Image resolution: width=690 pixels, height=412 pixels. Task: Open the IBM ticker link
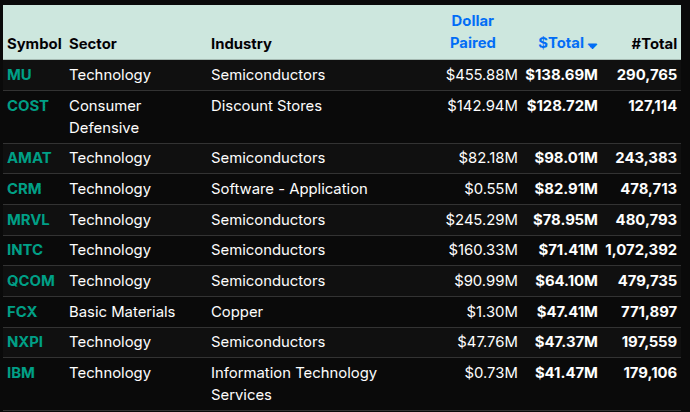click(20, 373)
